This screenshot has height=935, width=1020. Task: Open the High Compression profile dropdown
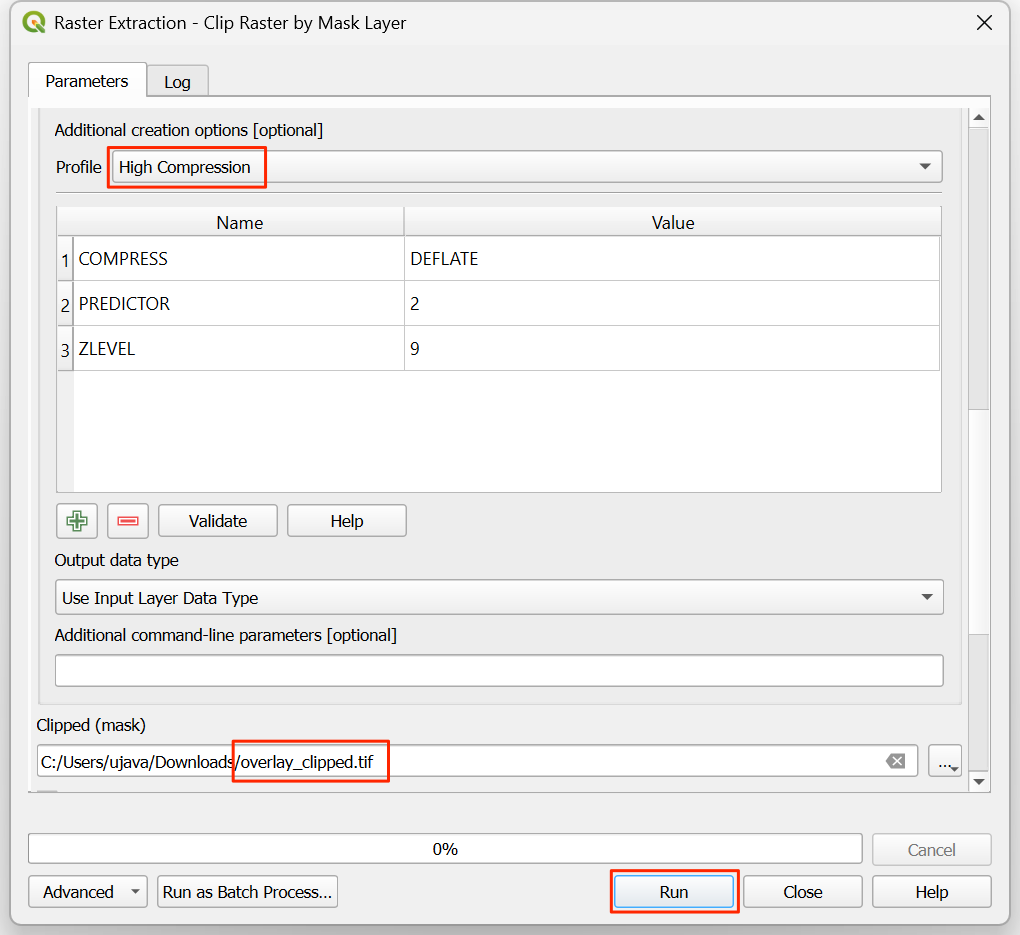pos(526,167)
